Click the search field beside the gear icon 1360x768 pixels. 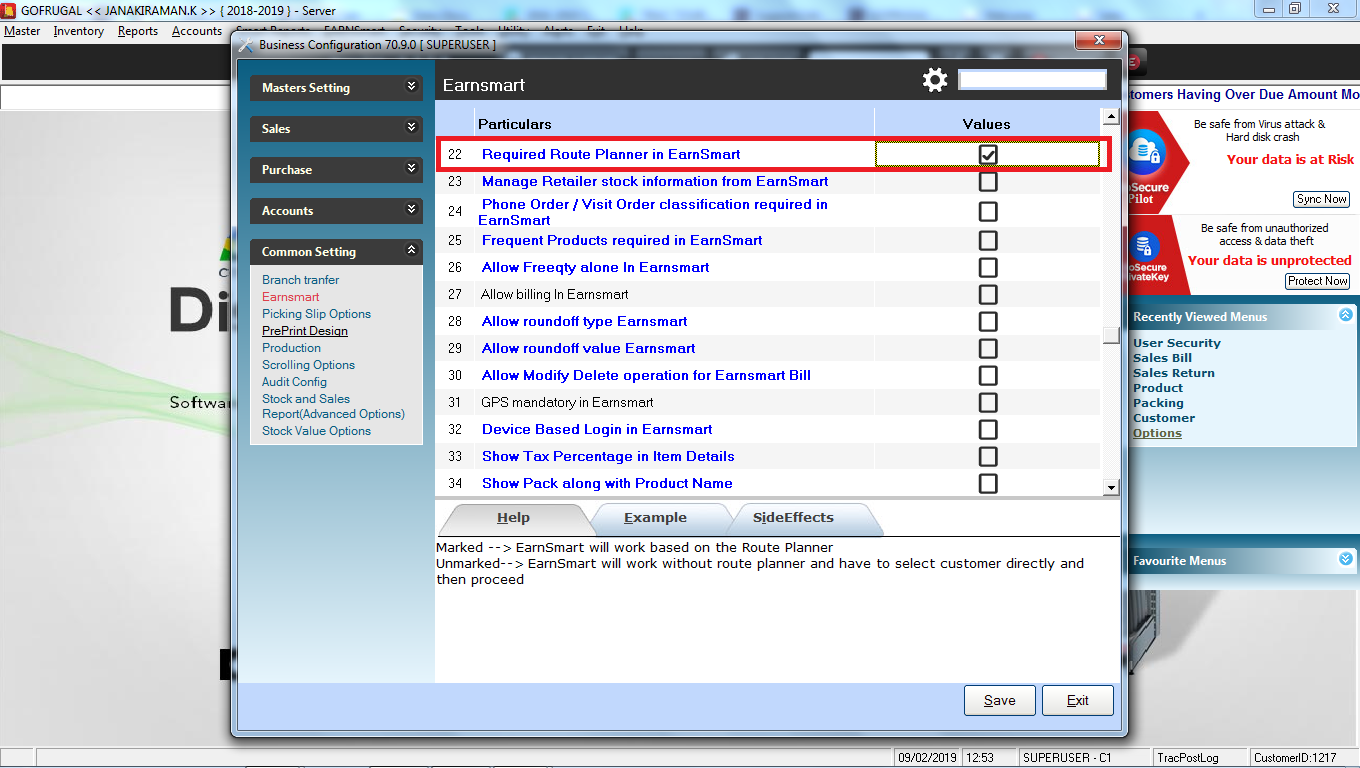[1033, 80]
